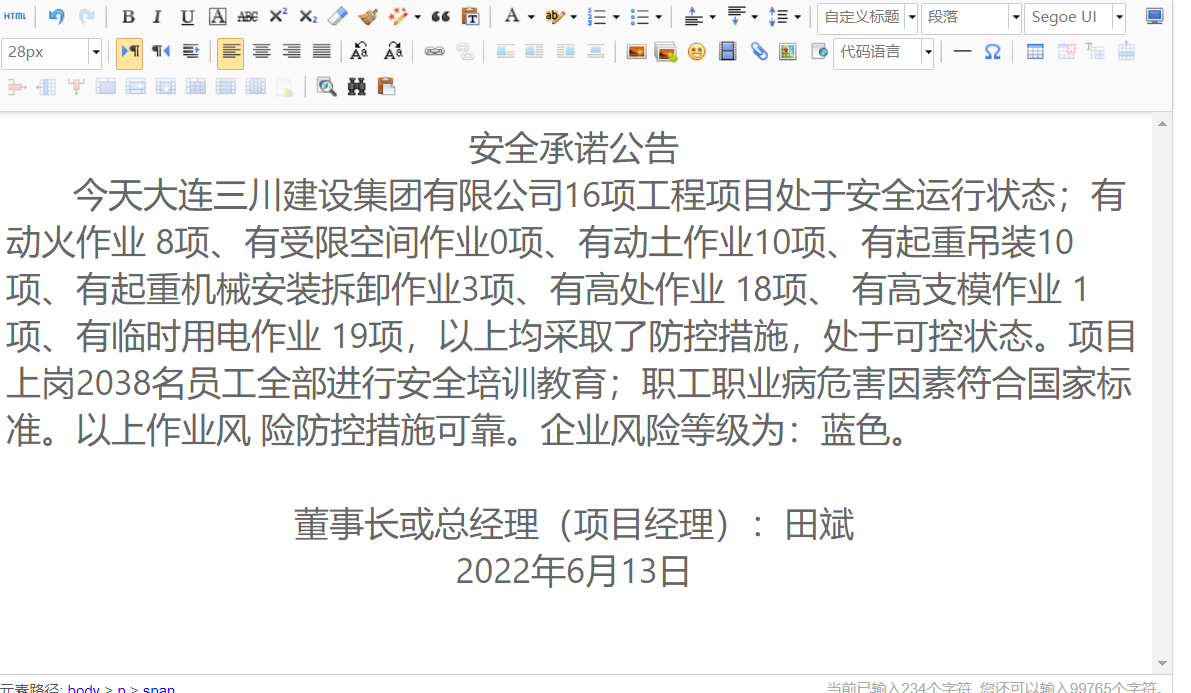Upload a single image

click(x=636, y=51)
